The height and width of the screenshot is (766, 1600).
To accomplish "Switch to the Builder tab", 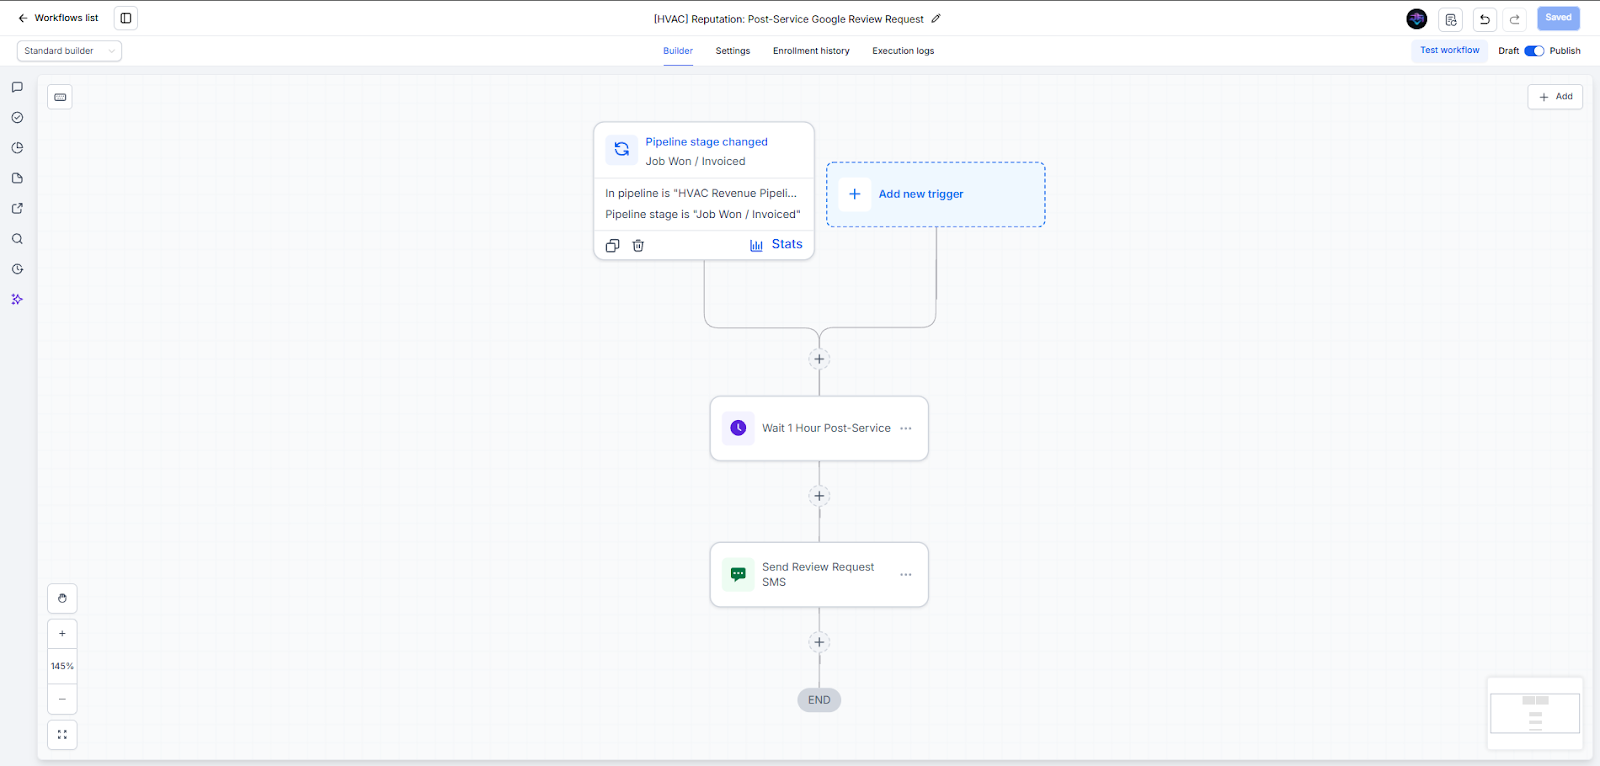I will point(678,51).
